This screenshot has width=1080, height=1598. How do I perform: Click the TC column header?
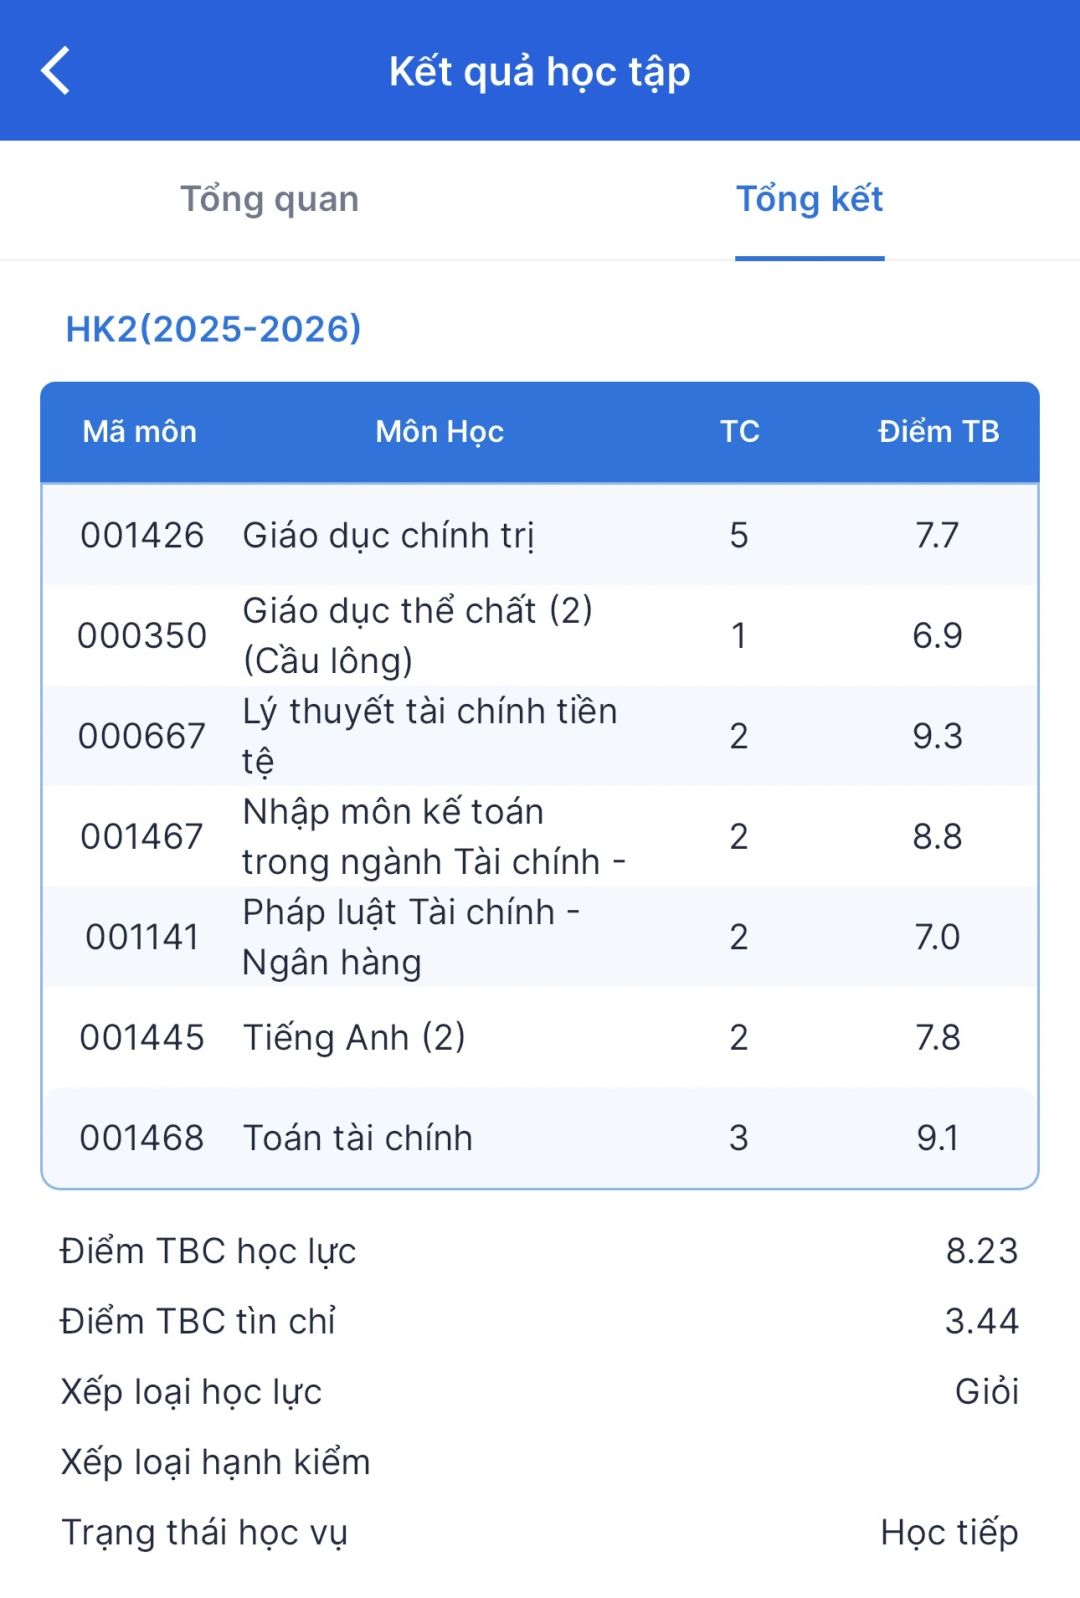[739, 431]
